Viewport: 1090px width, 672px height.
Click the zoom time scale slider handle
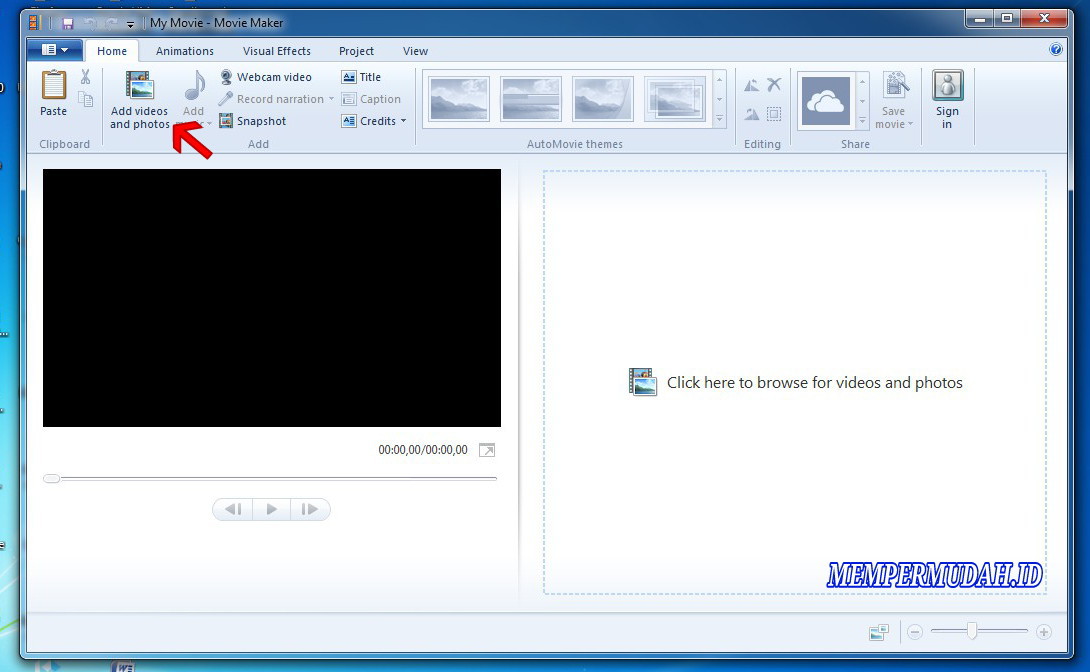[972, 631]
